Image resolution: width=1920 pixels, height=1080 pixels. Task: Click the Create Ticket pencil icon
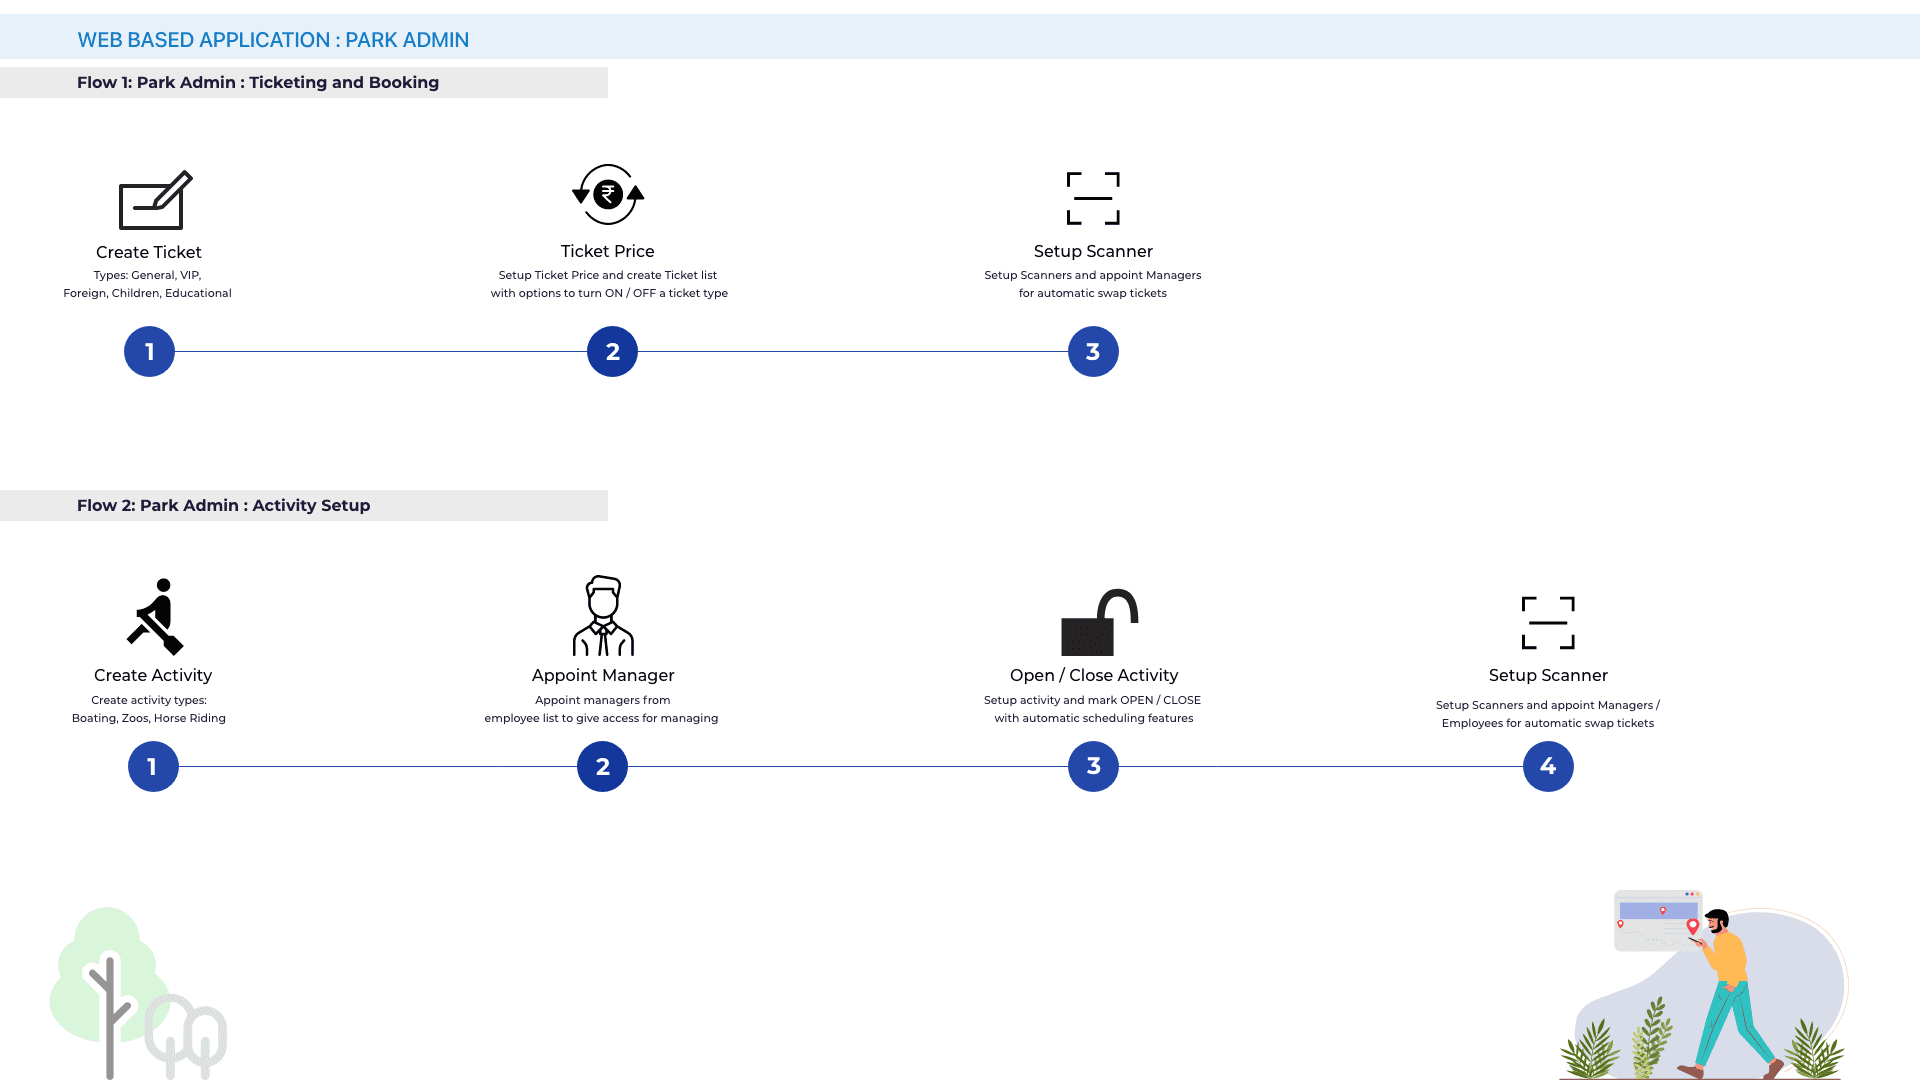click(x=155, y=200)
